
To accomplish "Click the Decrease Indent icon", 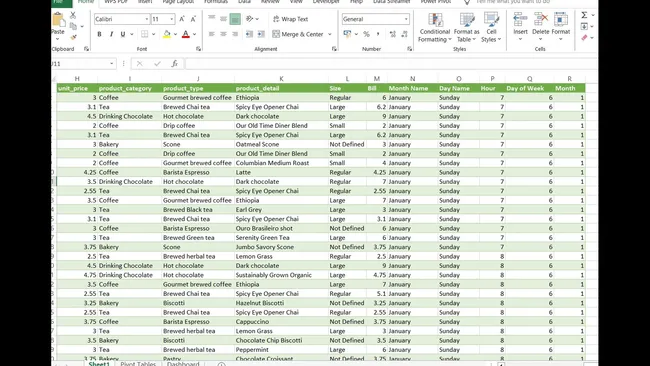I will coord(249,34).
